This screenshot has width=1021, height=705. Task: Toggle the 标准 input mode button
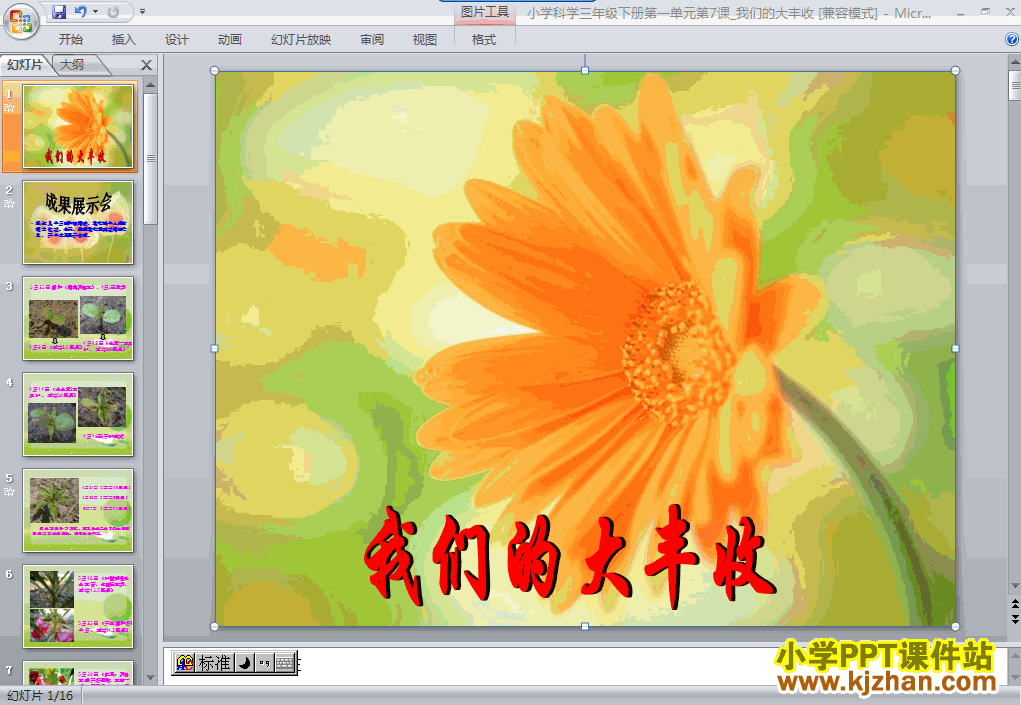214,663
